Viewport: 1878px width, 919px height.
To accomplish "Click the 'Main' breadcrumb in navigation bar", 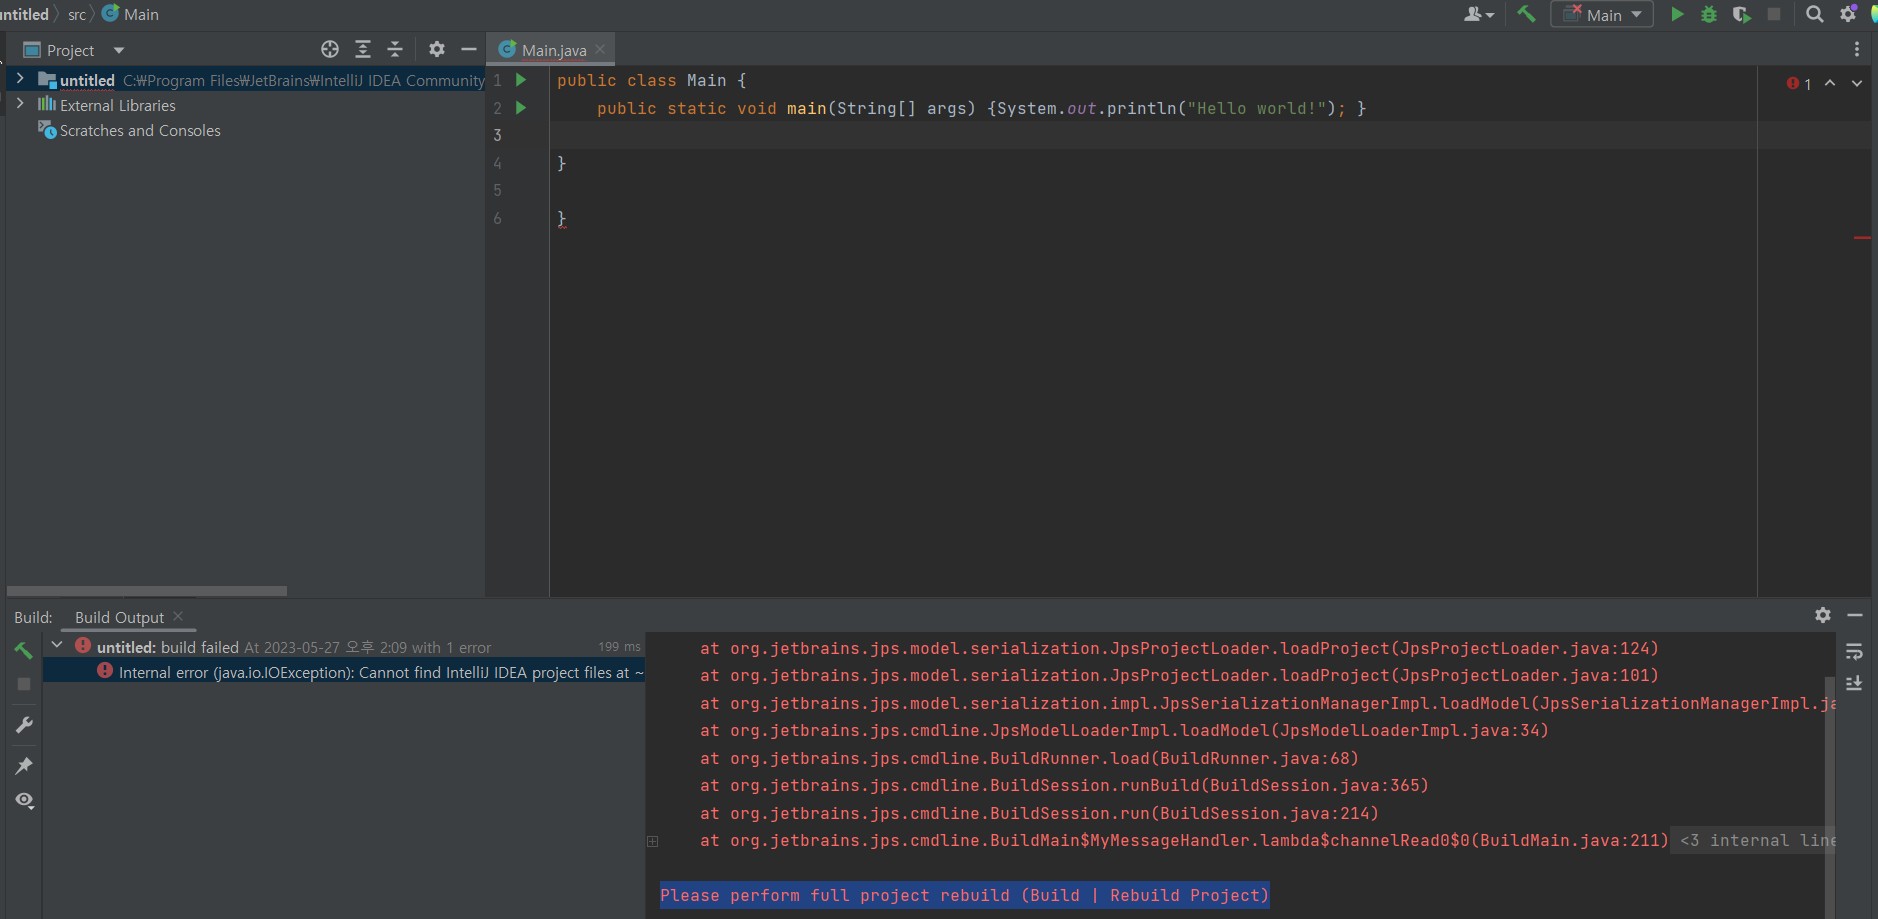I will pos(131,14).
